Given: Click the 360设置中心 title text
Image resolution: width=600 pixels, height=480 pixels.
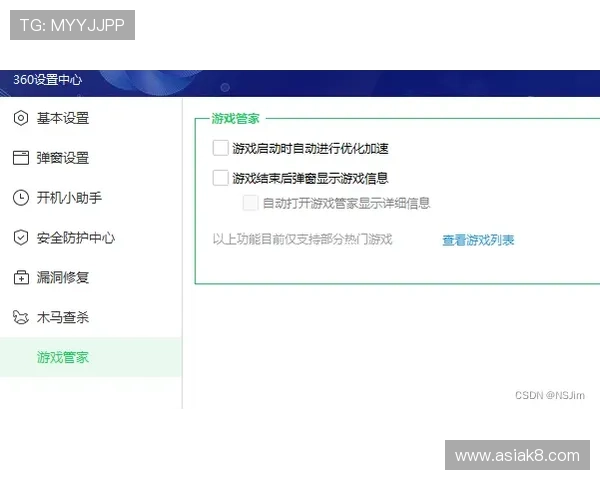Looking at the screenshot, I should (x=47, y=80).
